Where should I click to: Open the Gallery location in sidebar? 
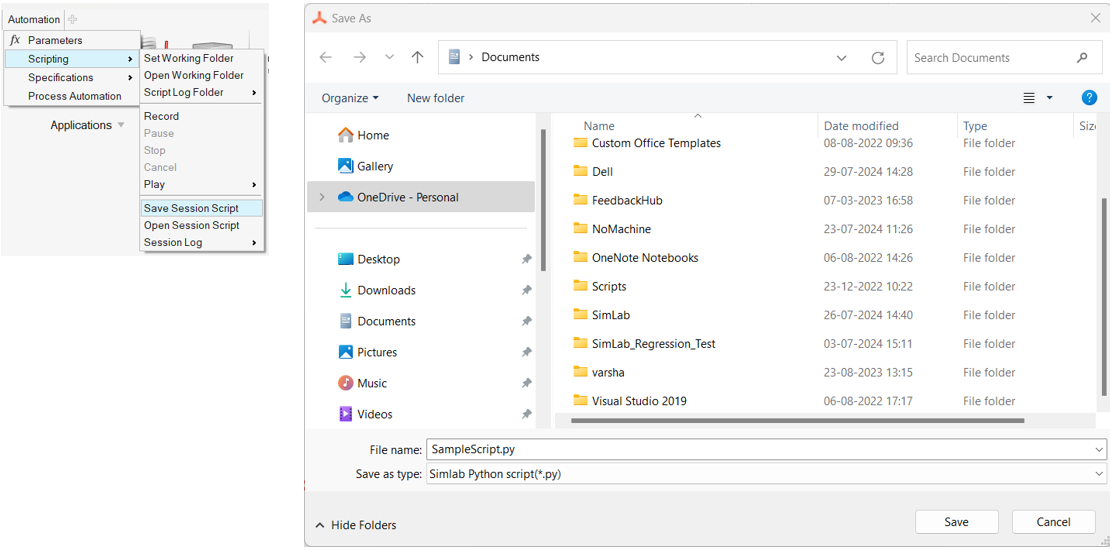tap(375, 166)
